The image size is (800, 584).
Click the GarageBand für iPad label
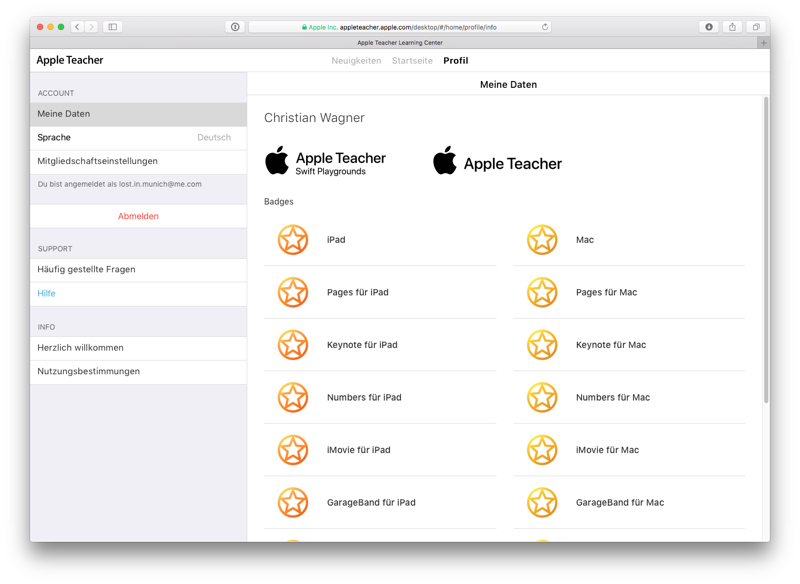371,502
